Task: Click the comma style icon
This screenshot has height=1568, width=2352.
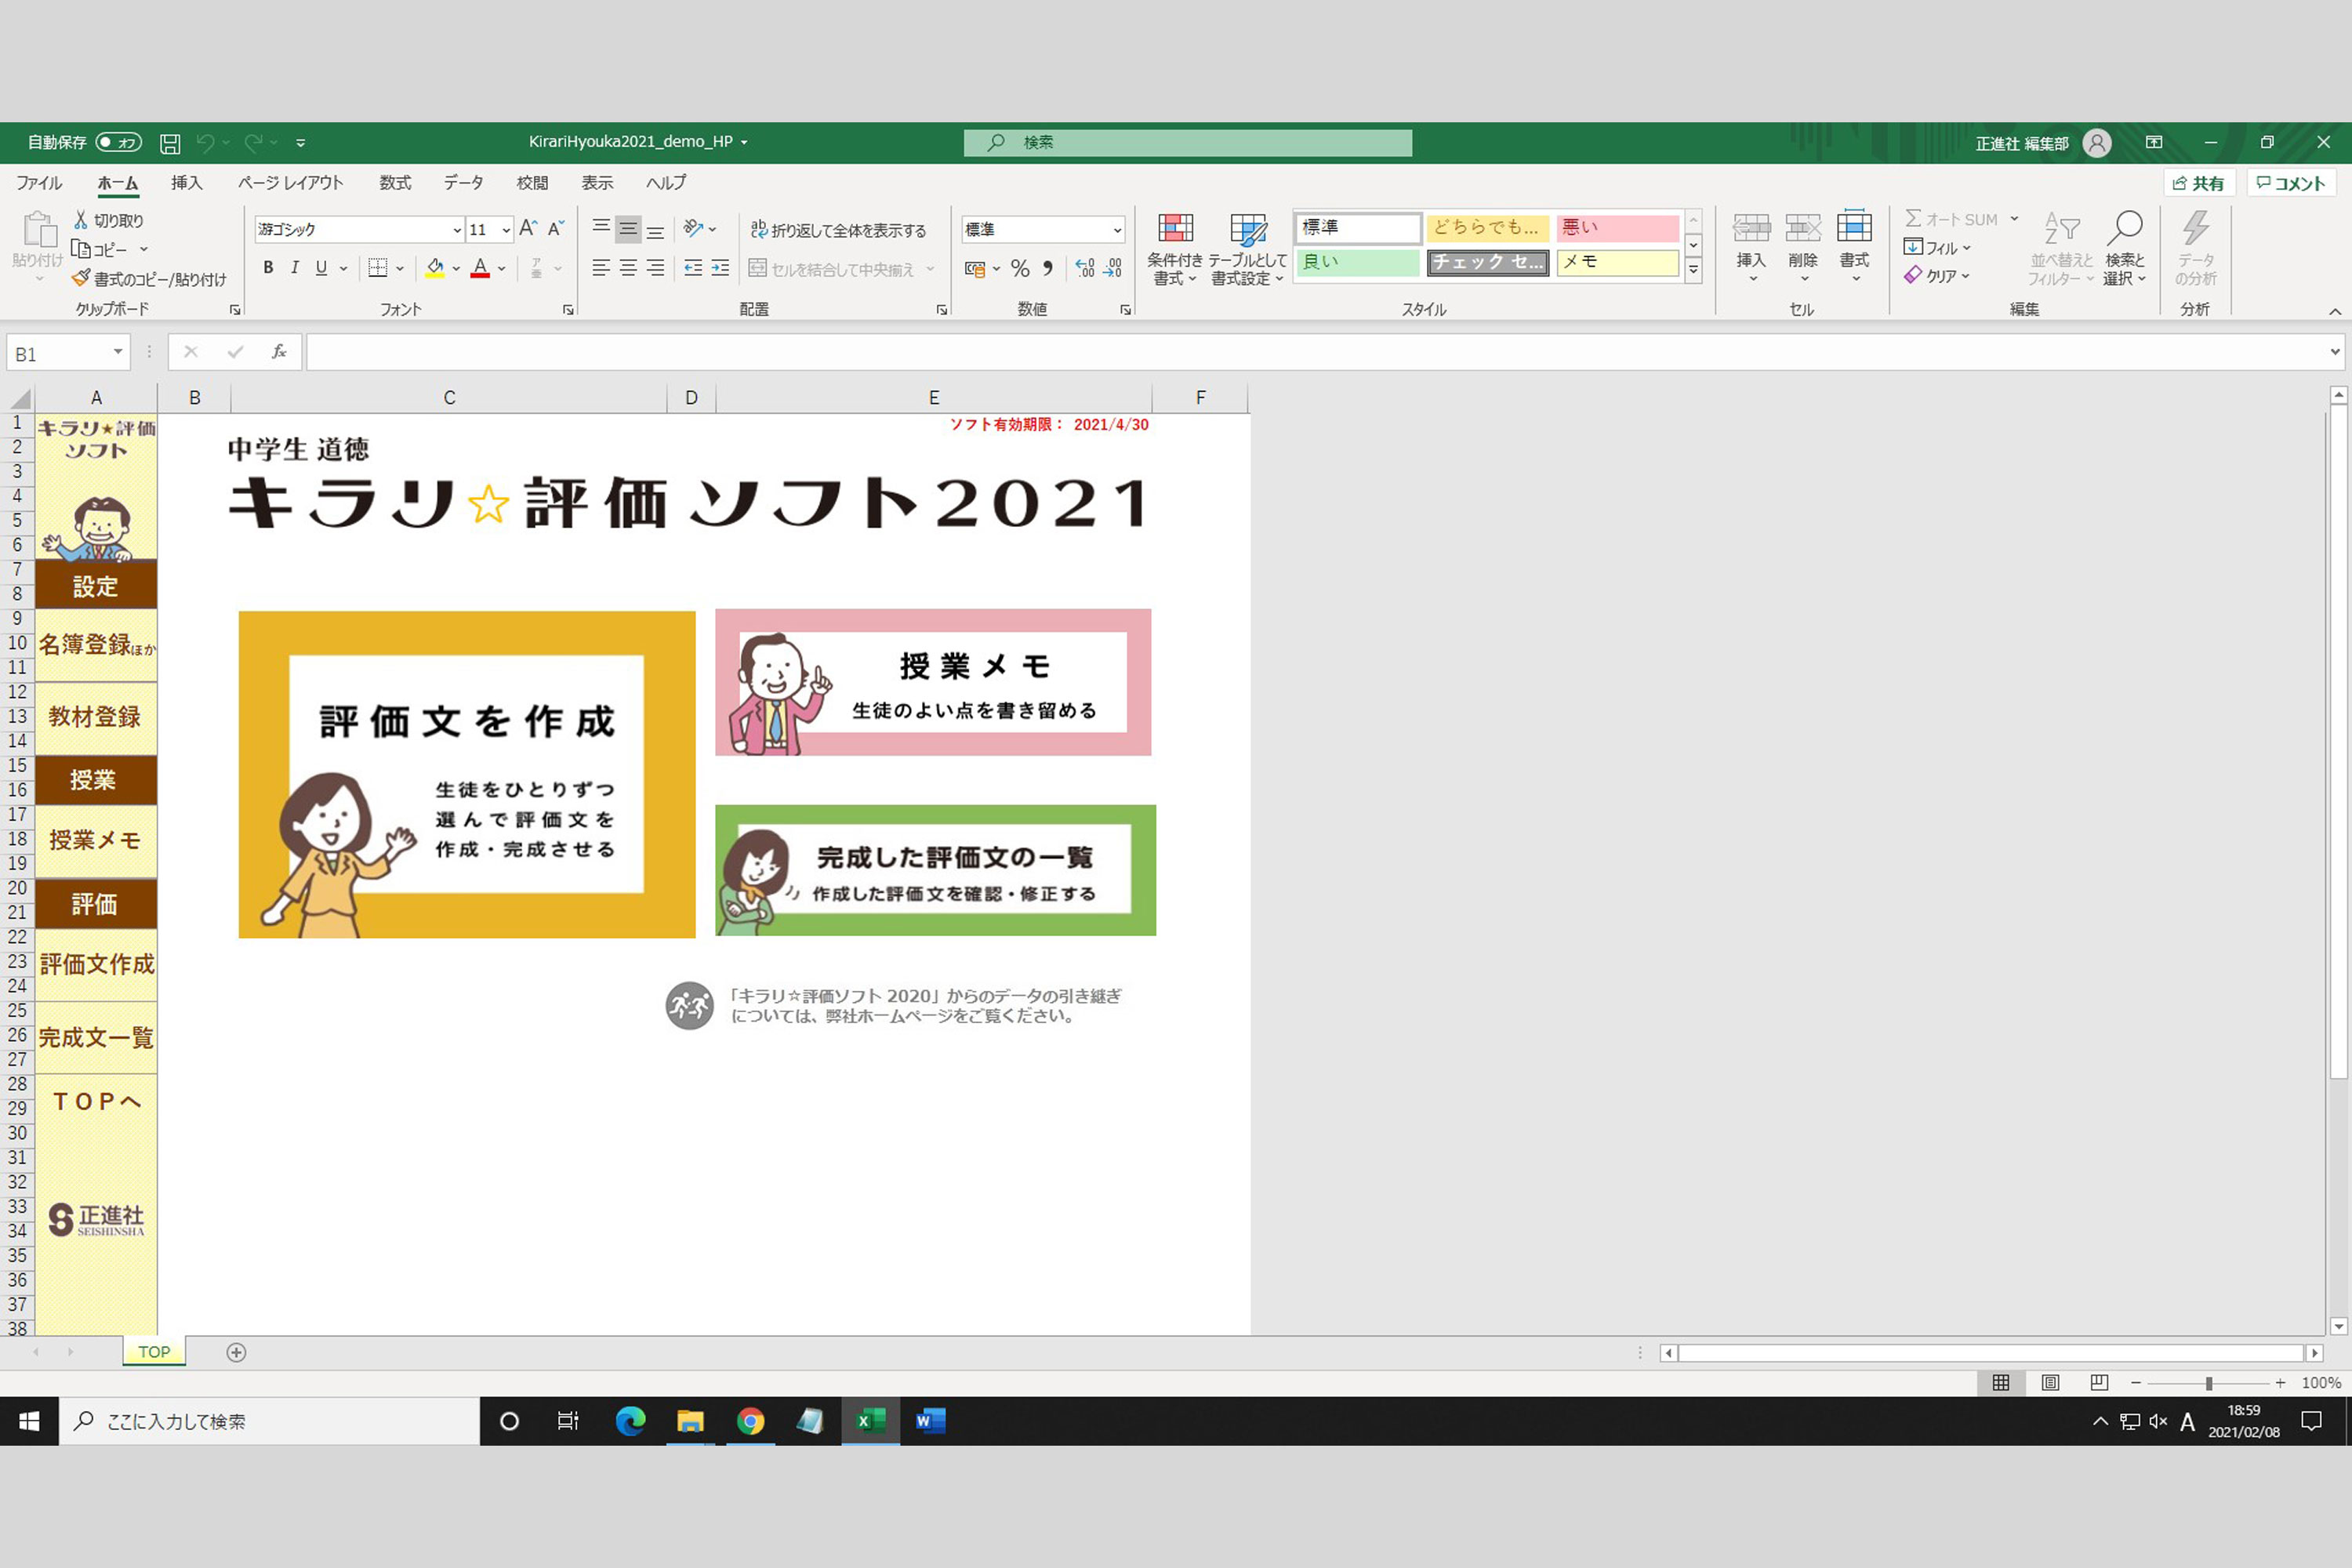Action: [x=1047, y=268]
